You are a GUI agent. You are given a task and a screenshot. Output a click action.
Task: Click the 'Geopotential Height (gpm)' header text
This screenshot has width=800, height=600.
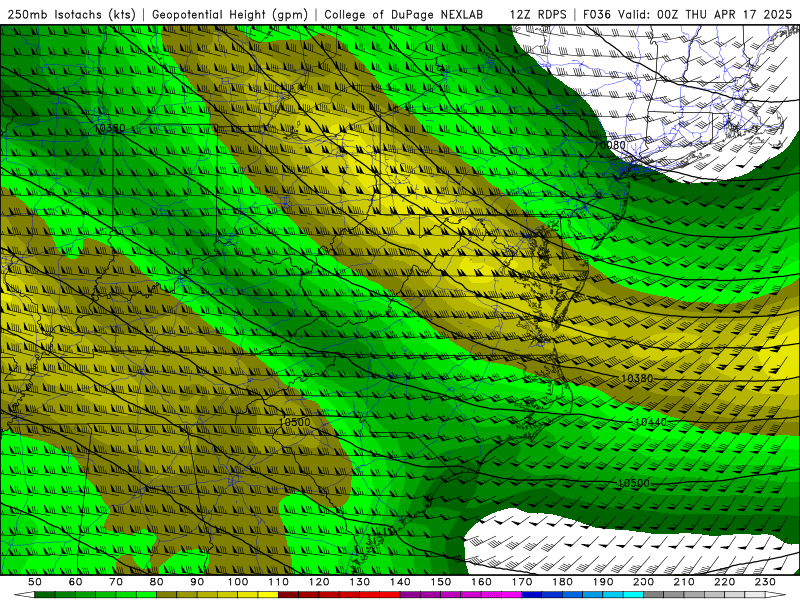tap(230, 14)
